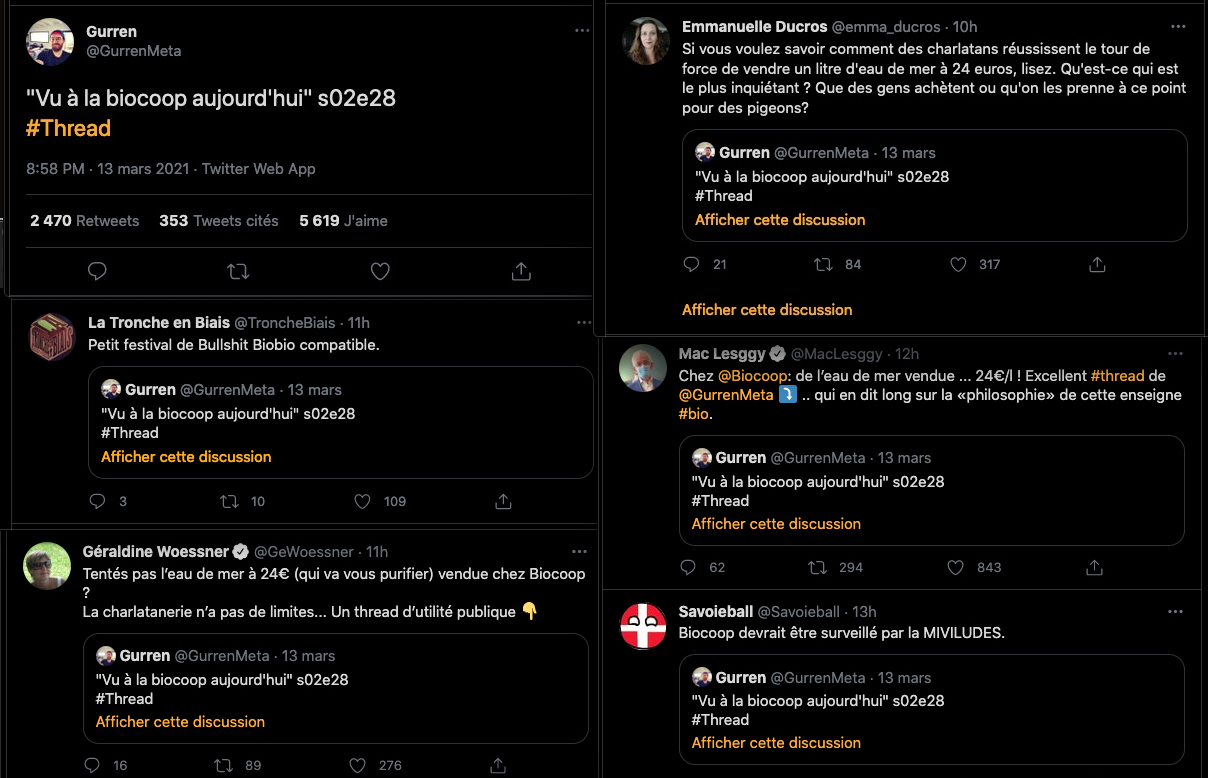
Task: Like Gurren's main thread tweet
Action: click(x=380, y=271)
